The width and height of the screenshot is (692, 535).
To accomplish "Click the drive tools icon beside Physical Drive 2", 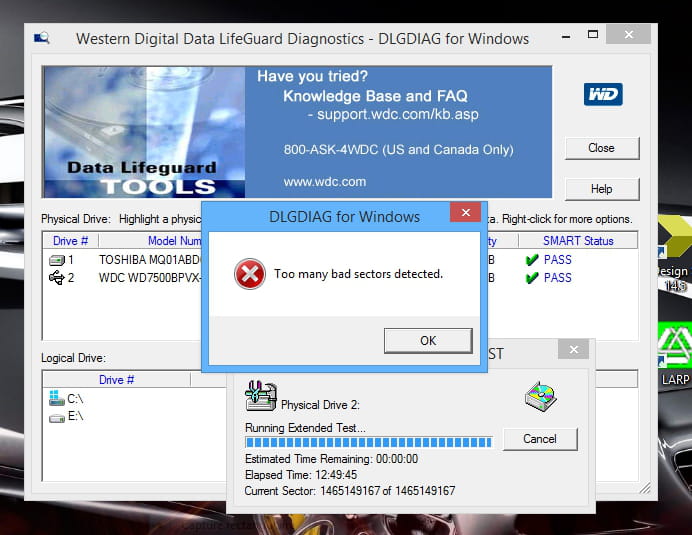I will point(261,396).
